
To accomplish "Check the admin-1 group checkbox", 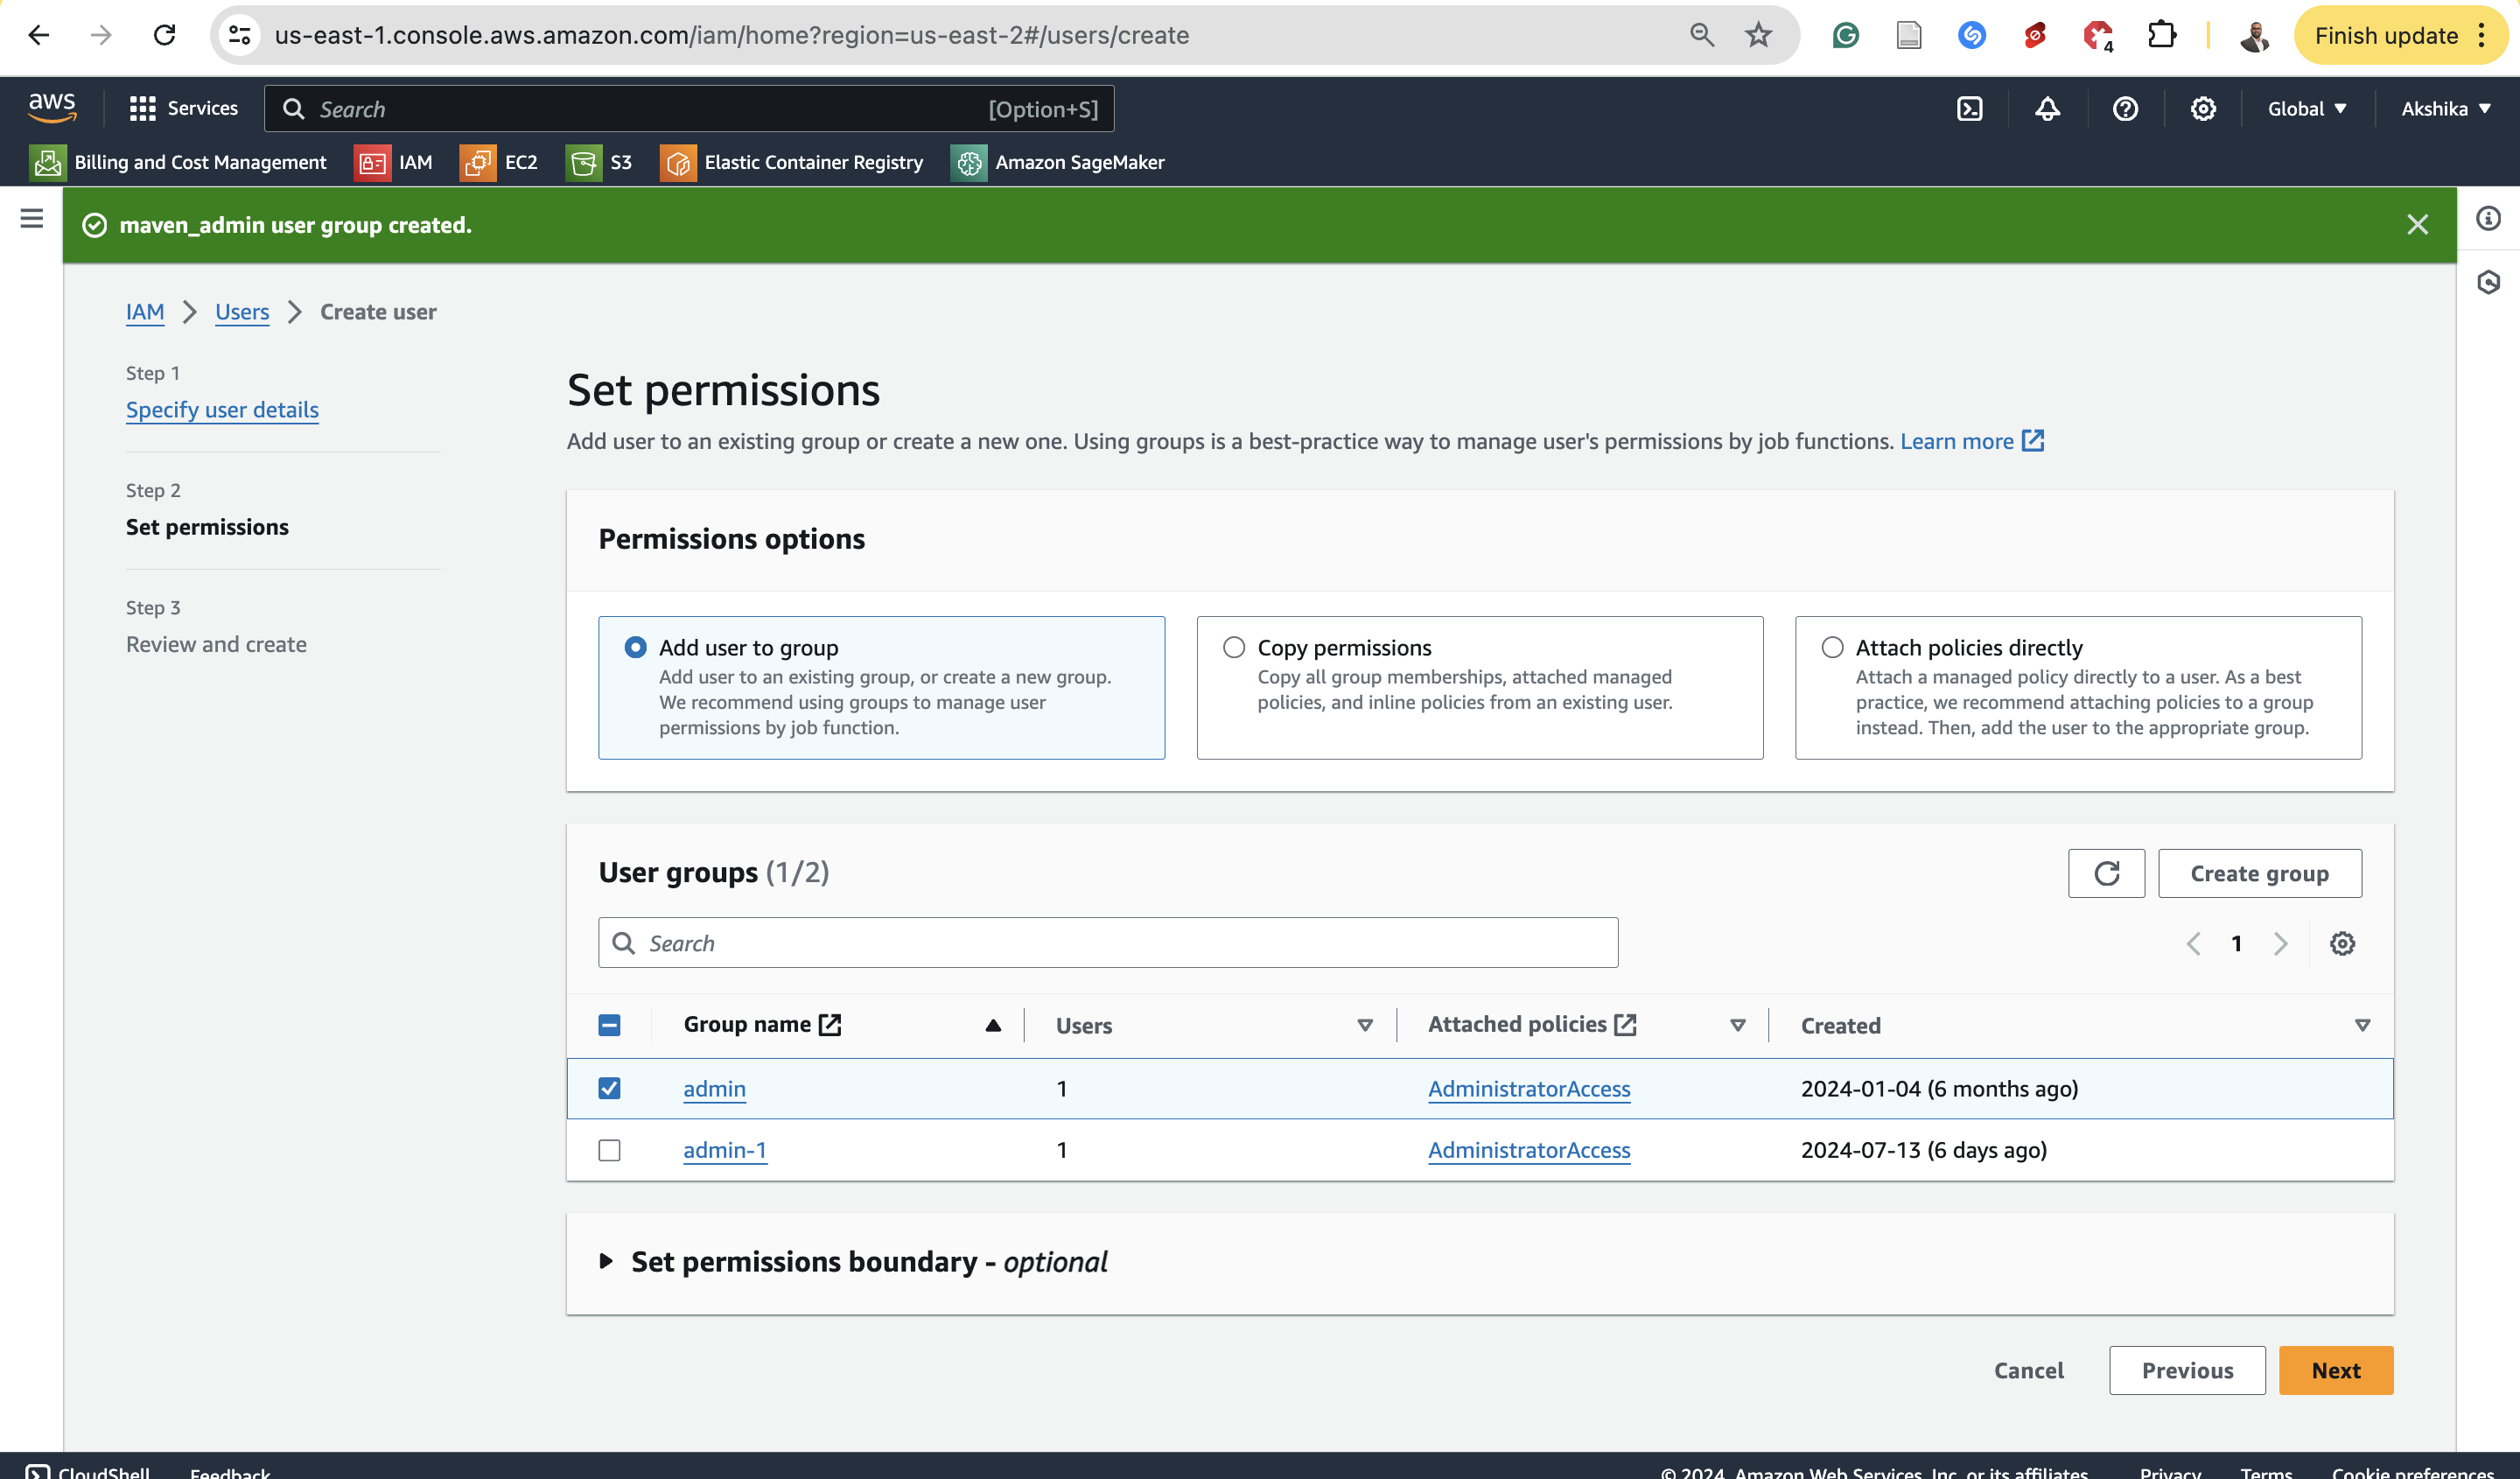I will [x=609, y=1150].
